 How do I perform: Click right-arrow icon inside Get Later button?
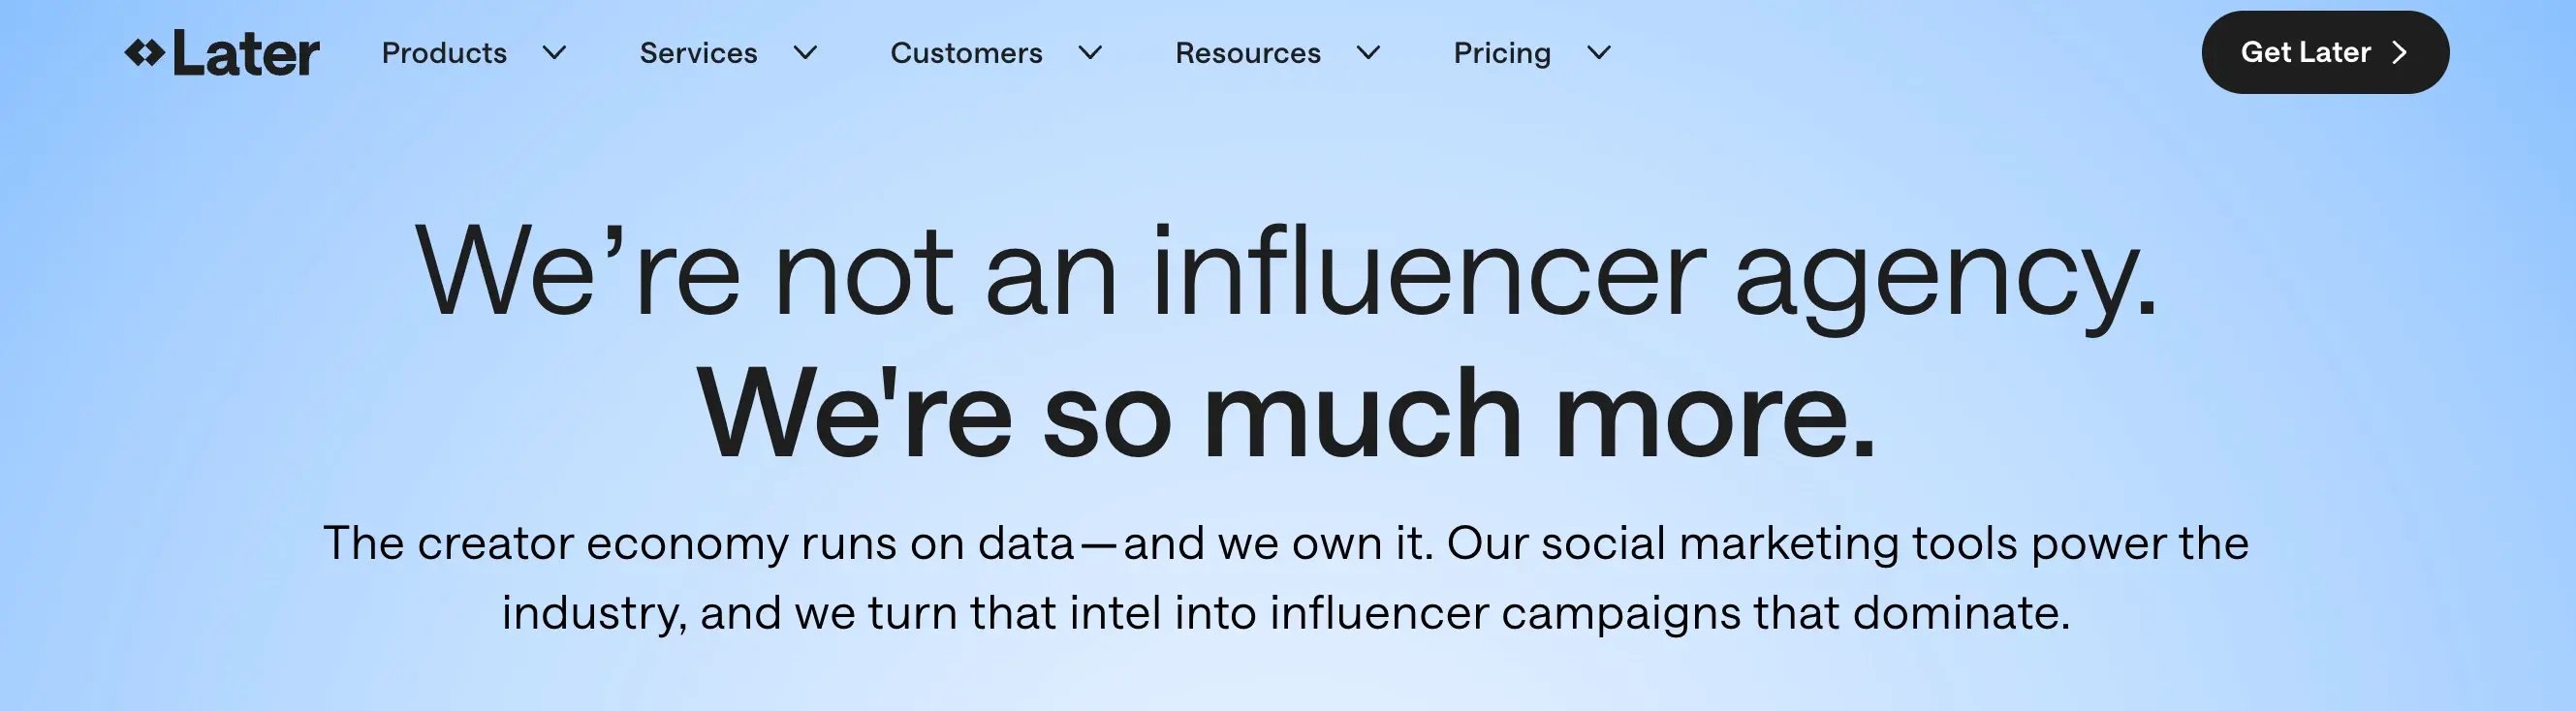tap(2399, 53)
